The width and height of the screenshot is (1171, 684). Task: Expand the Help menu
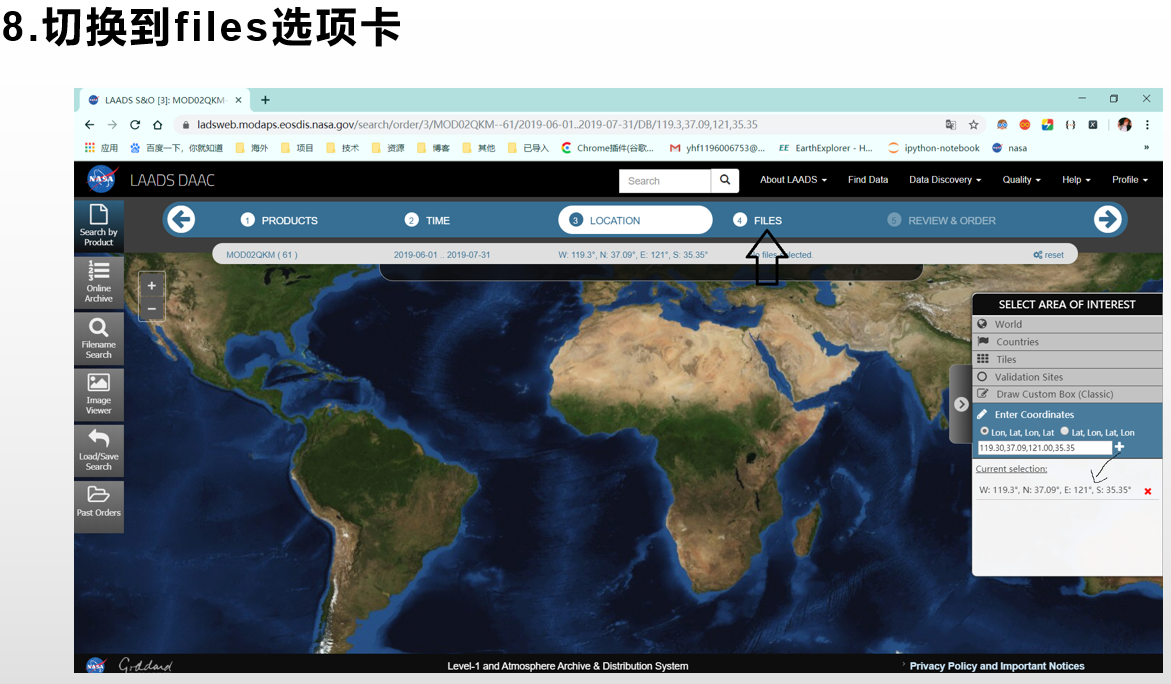coord(1074,179)
